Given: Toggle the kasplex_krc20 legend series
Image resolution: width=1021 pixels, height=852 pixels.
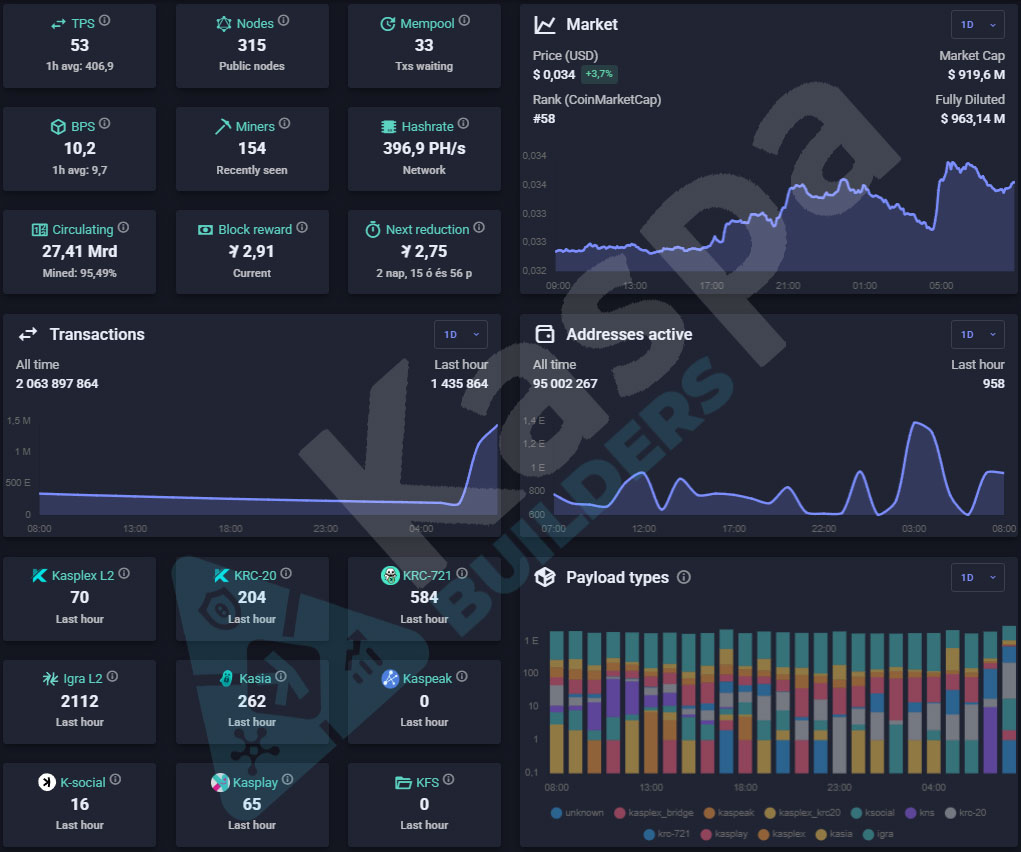Looking at the screenshot, I should pyautogui.click(x=802, y=812).
